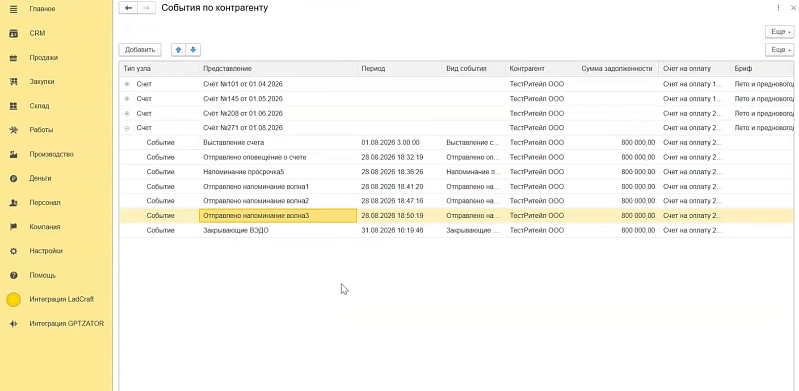
Task: Open the upper Еще dropdown
Action: [780, 32]
